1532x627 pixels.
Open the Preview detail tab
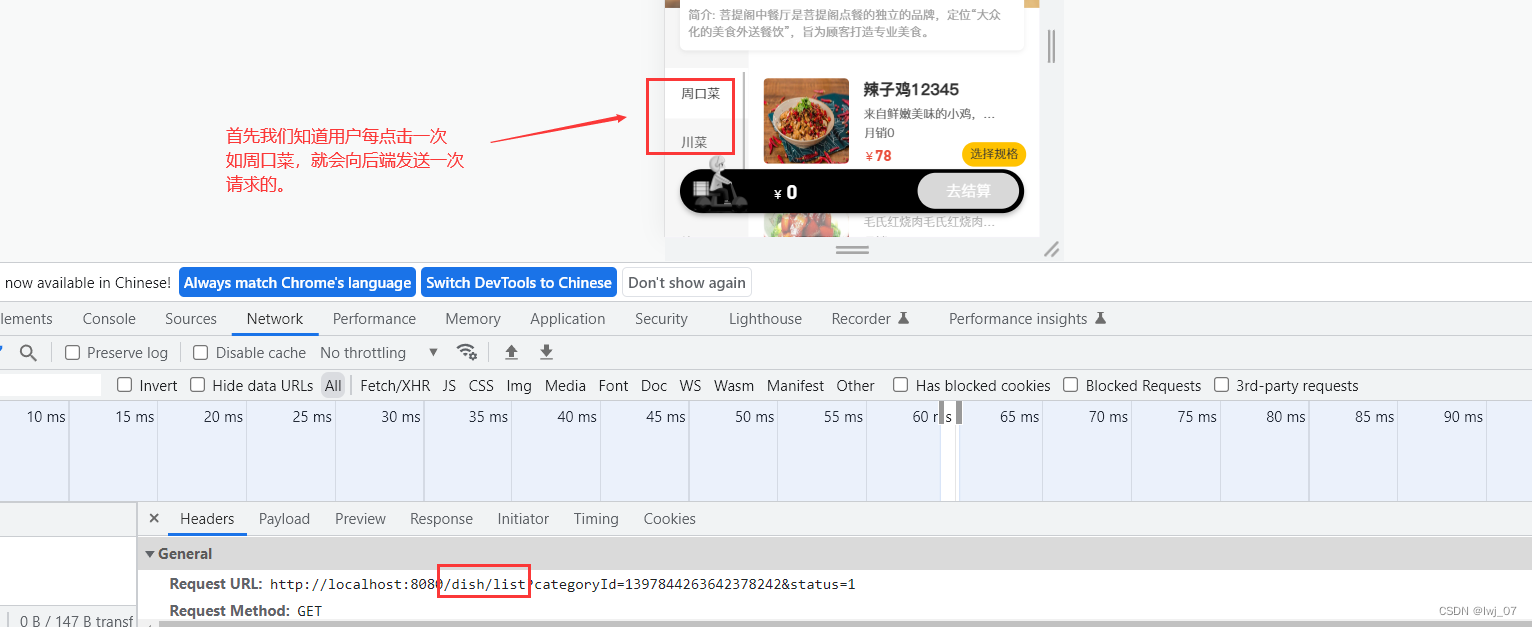360,519
